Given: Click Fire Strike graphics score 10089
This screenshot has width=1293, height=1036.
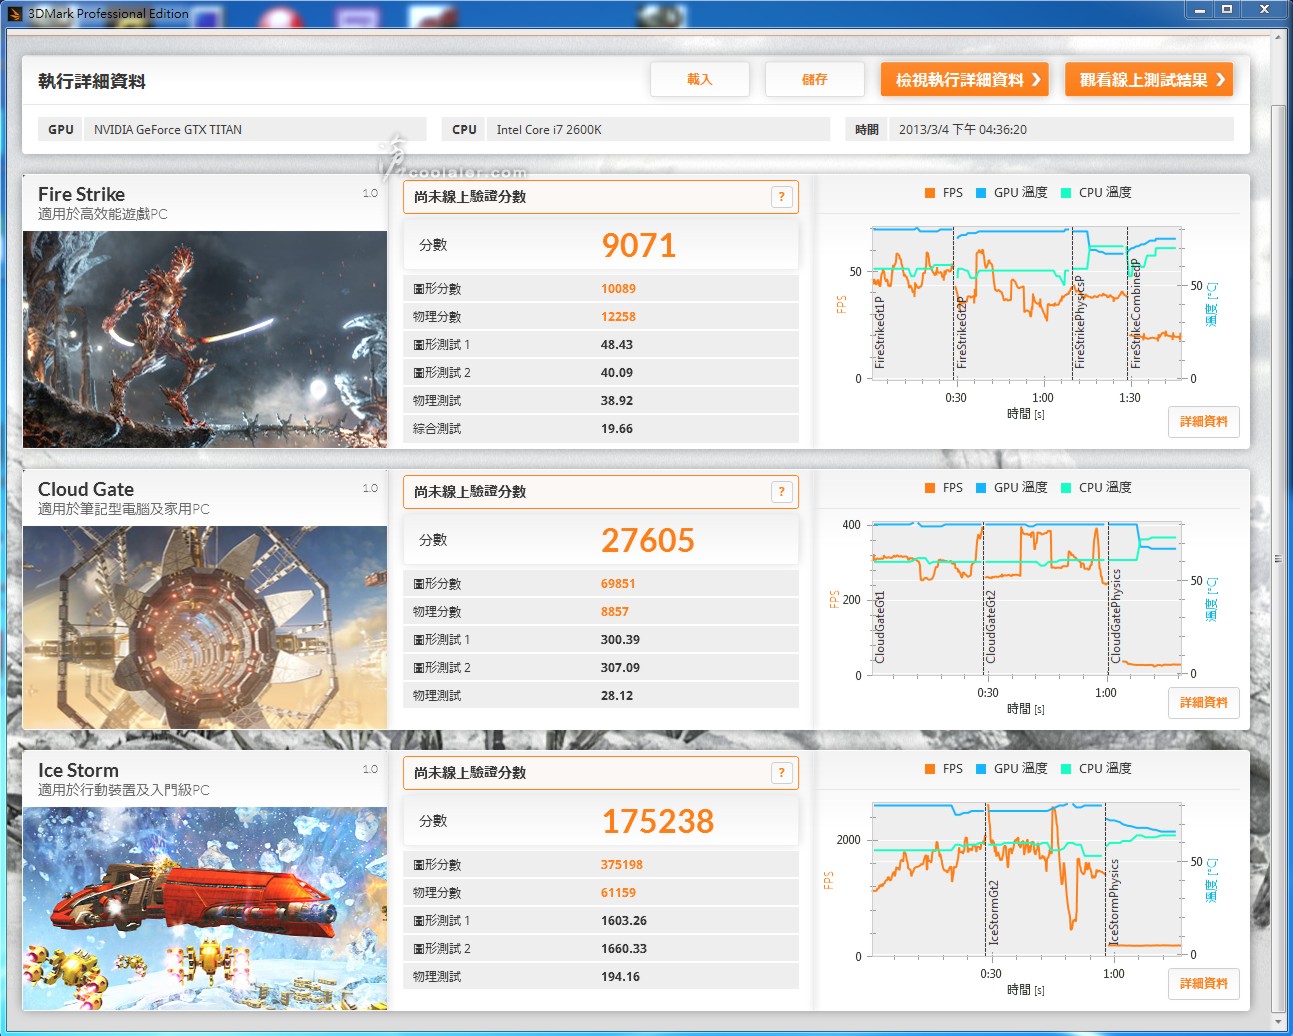Looking at the screenshot, I should click(x=618, y=289).
